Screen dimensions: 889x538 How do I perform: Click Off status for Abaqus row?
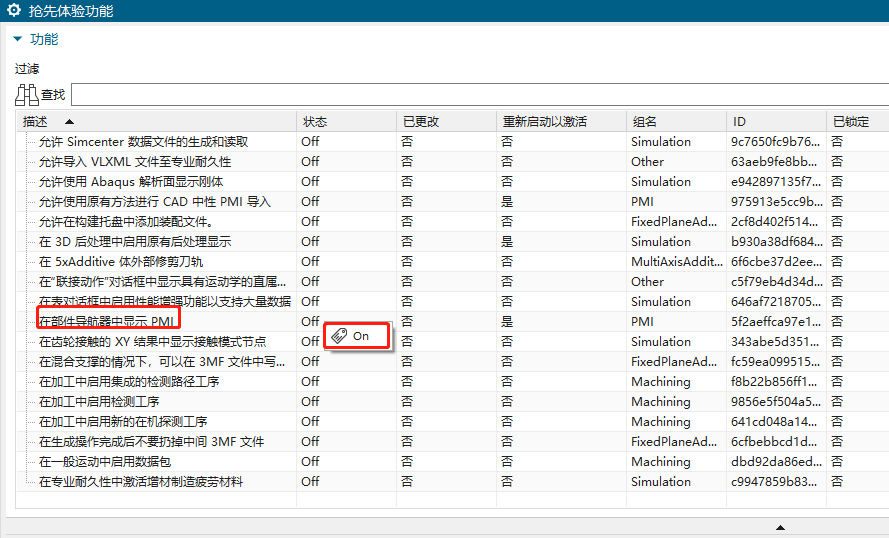coord(310,181)
